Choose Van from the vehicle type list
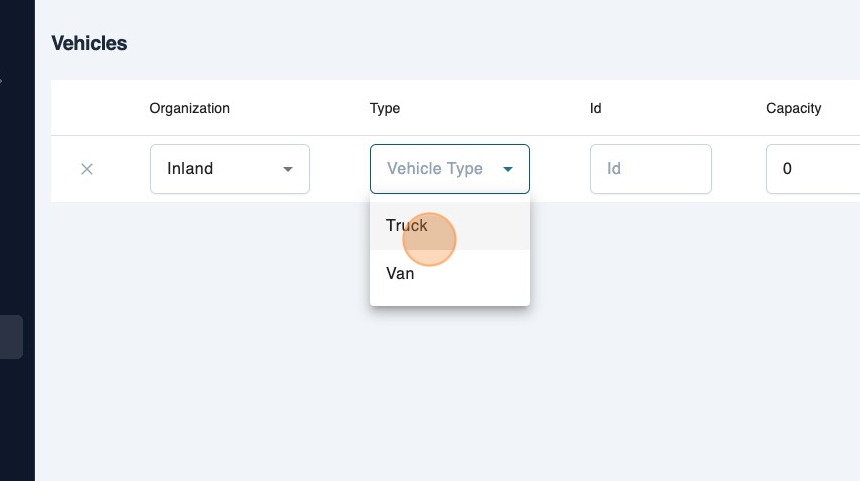This screenshot has height=481, width=860. point(400,273)
